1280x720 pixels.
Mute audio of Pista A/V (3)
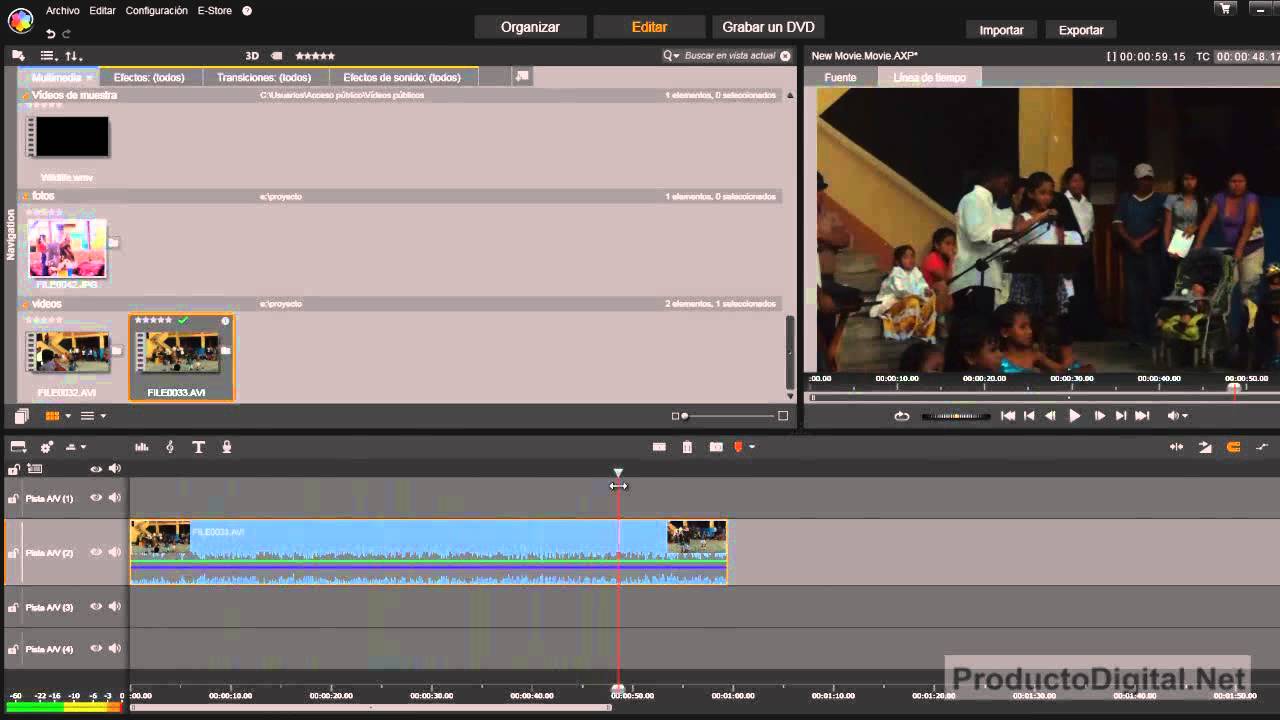pyautogui.click(x=115, y=606)
